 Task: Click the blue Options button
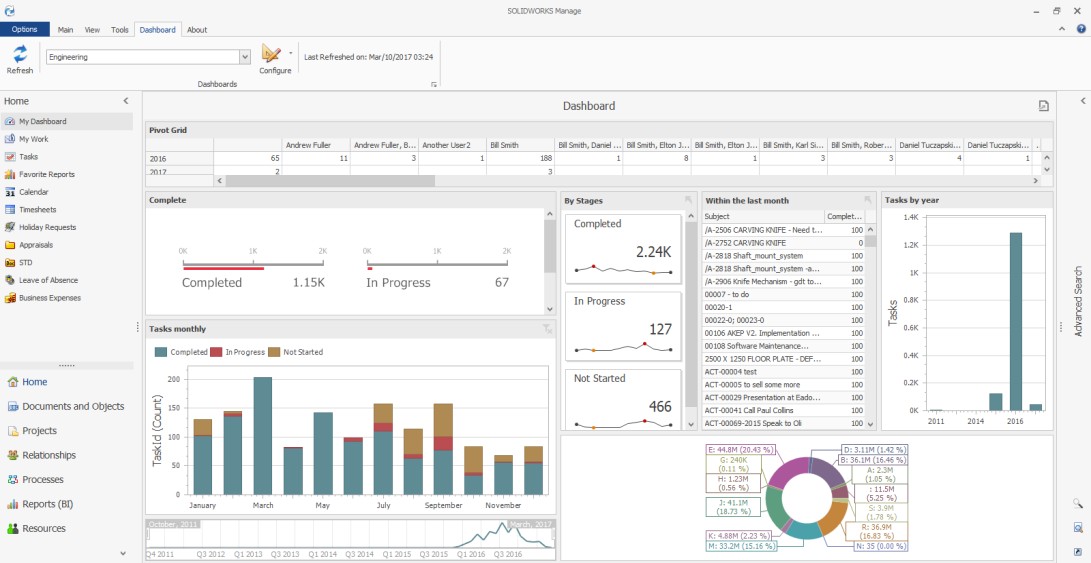pos(25,30)
